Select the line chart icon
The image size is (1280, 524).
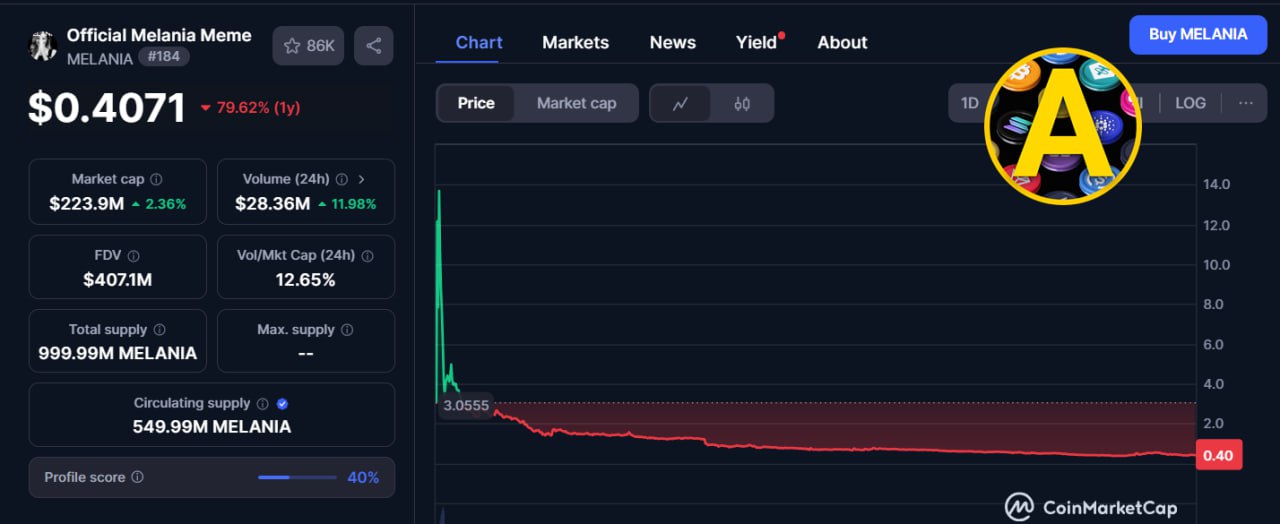pos(680,103)
